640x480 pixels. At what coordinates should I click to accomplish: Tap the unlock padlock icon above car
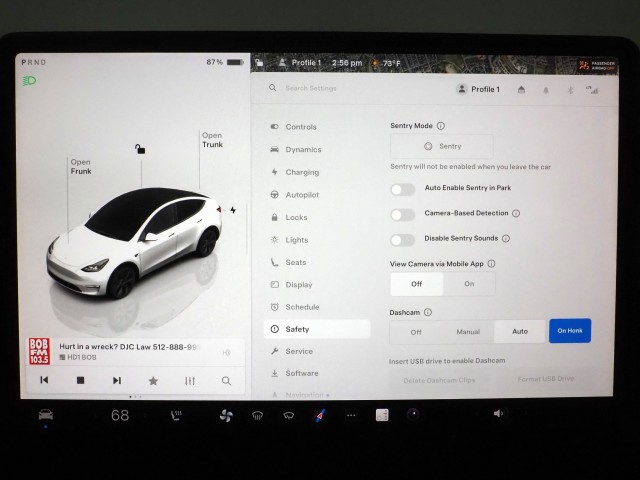(x=141, y=149)
